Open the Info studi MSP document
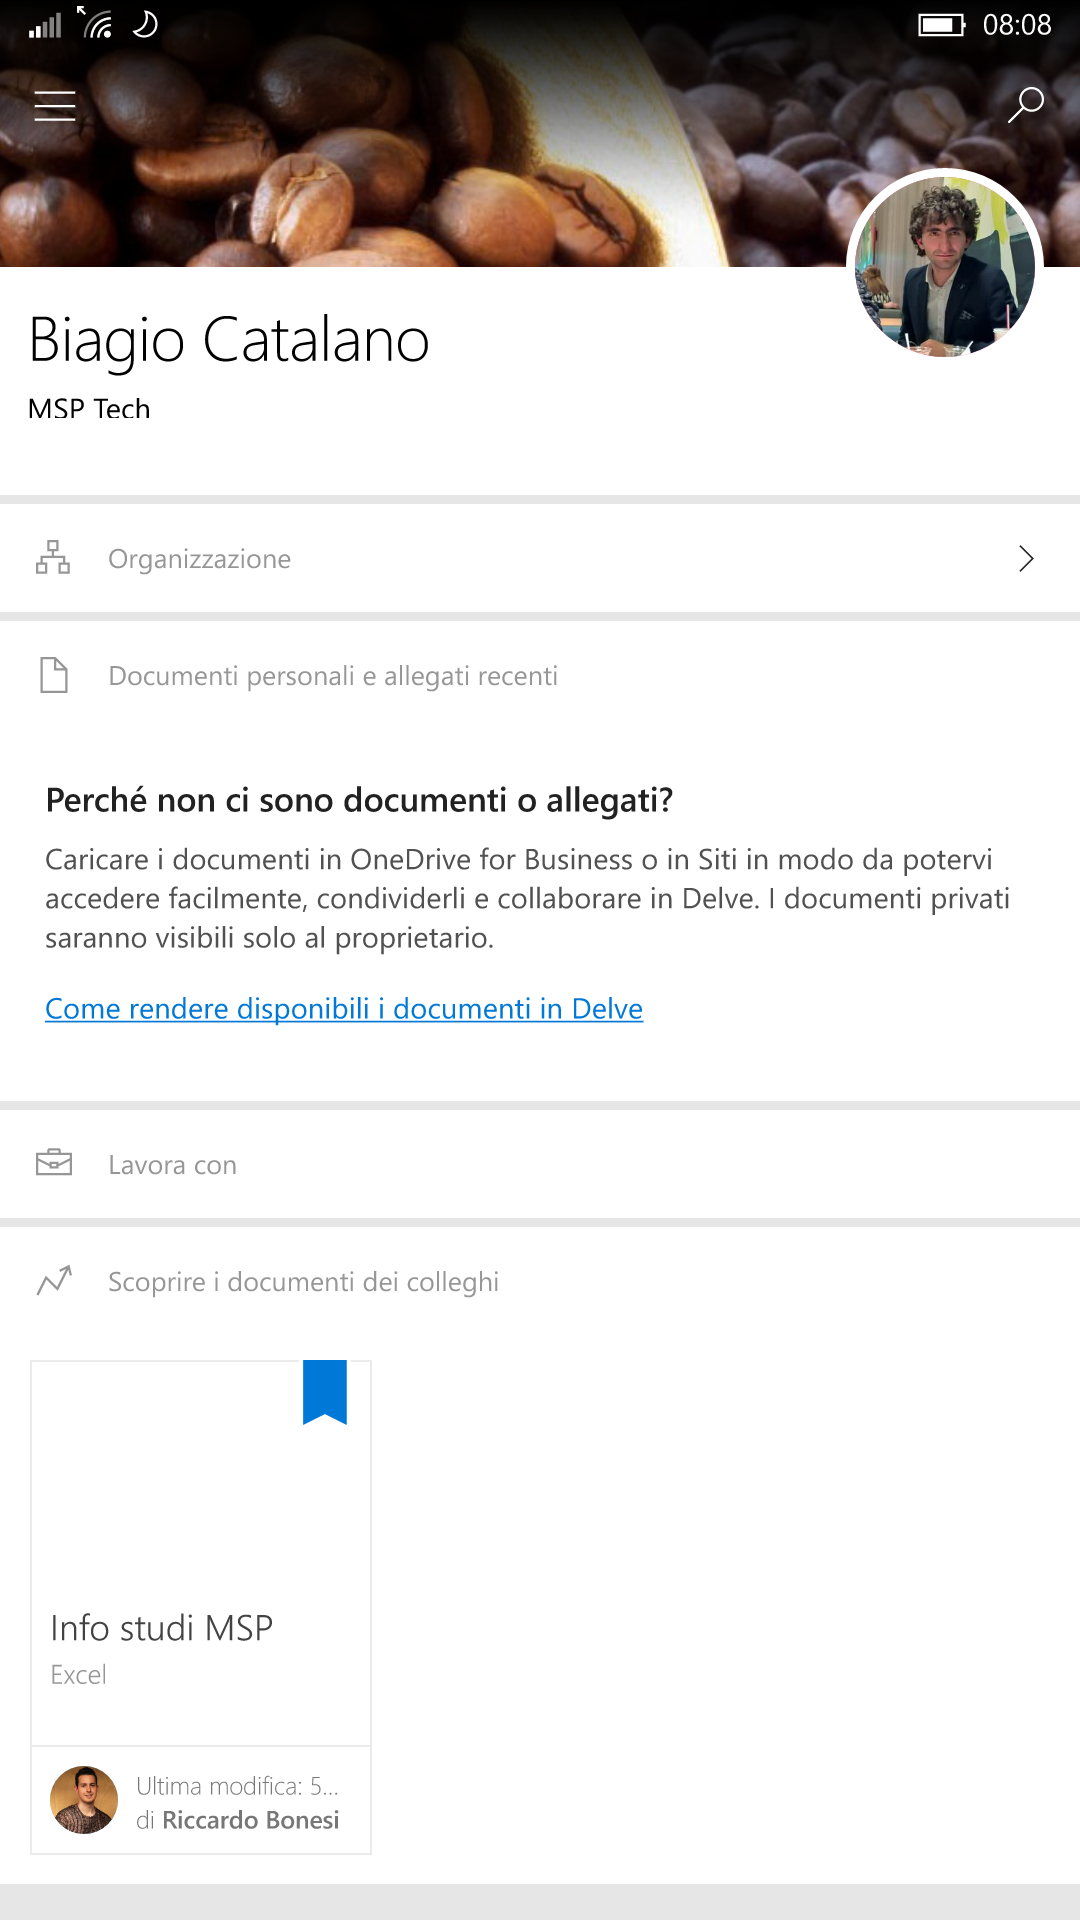This screenshot has width=1080, height=1920. coord(162,1628)
